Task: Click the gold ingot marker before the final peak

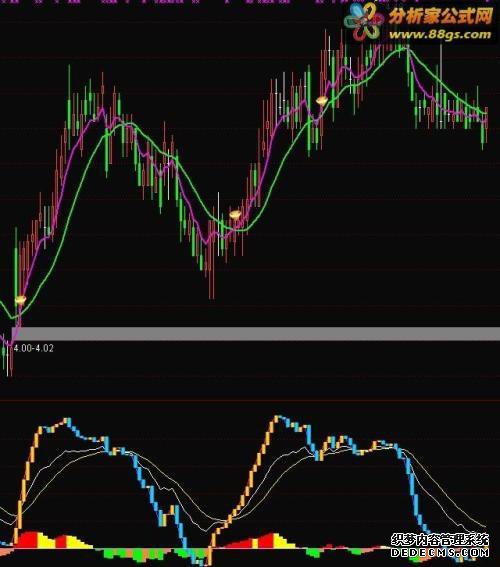Action: pyautogui.click(x=321, y=100)
